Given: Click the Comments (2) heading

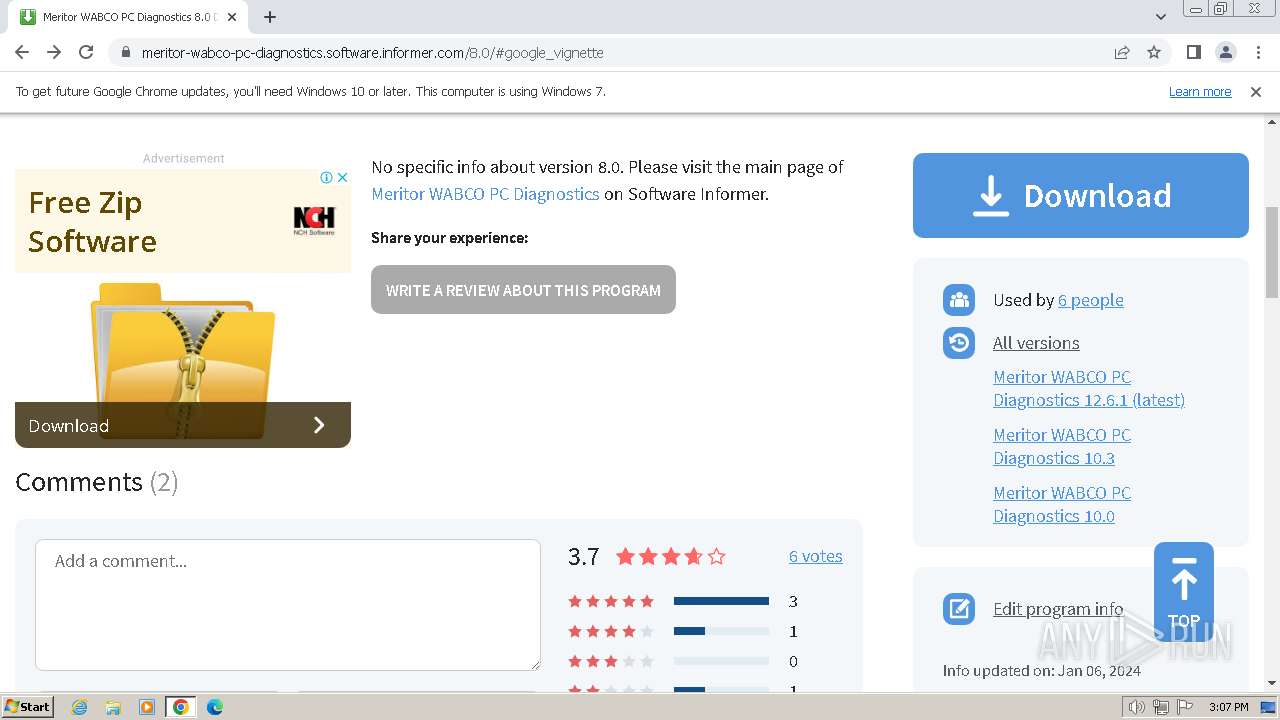Looking at the screenshot, I should point(97,482).
